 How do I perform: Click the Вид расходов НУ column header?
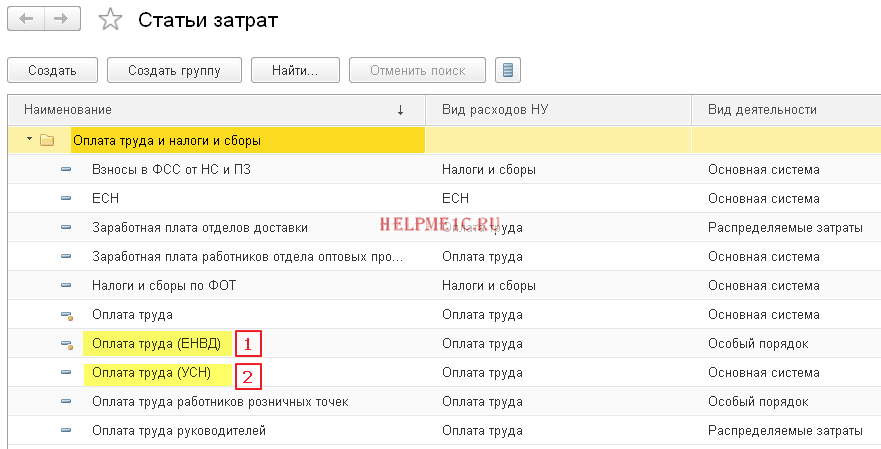491,109
